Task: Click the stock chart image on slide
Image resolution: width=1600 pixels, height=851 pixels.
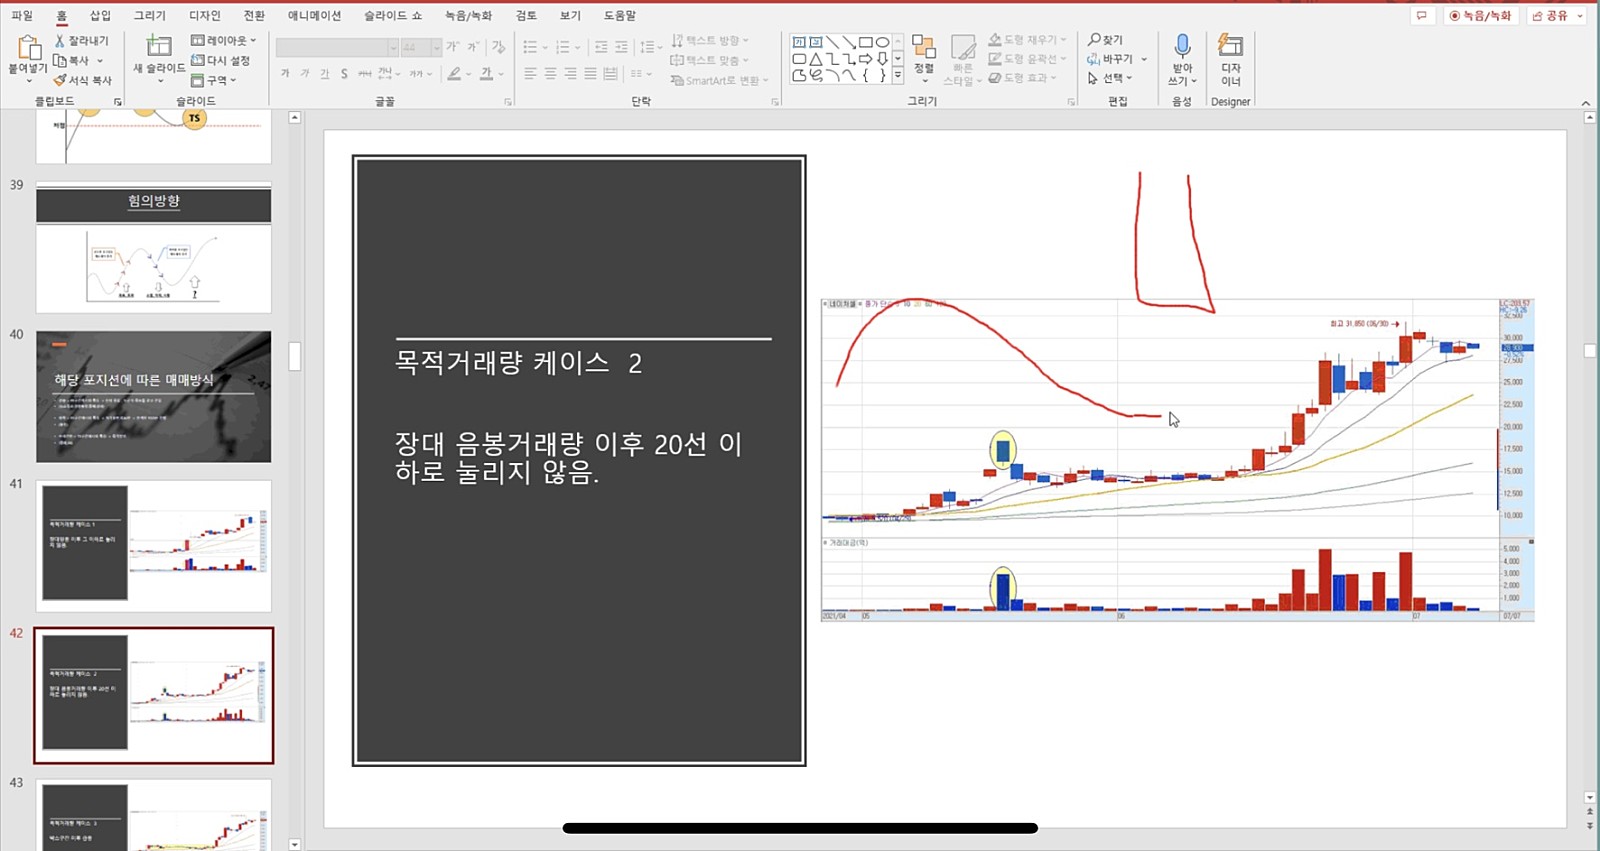Action: [x=1178, y=460]
